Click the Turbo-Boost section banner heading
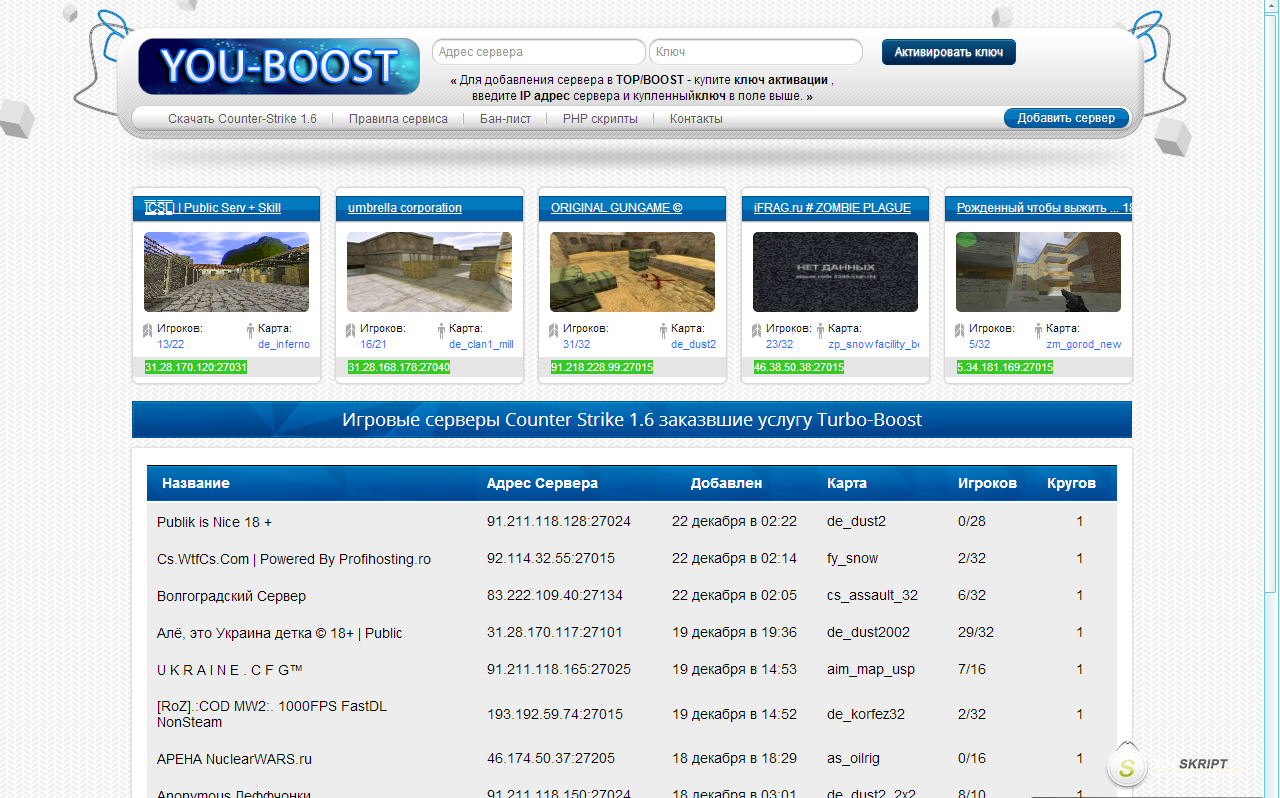The width and height of the screenshot is (1280, 798). [x=632, y=420]
